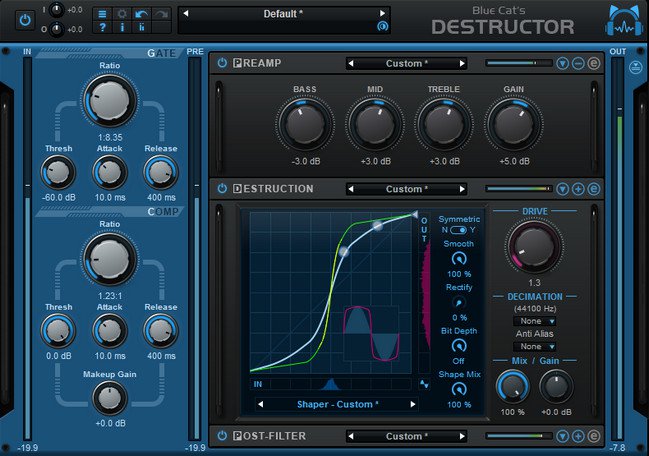Select next Destruction preset arrow
Viewport: 649px width, 456px height.
[x=462, y=189]
